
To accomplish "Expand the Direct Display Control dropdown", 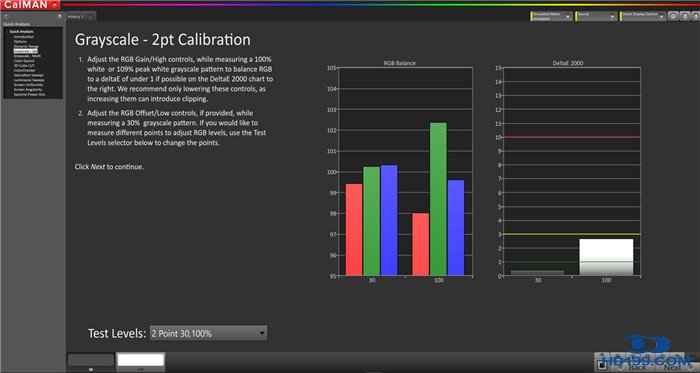I will [x=643, y=17].
